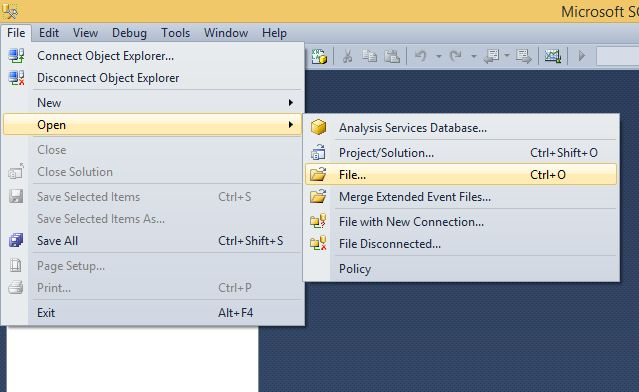Click the Start Debugging play arrow
Viewport: 639px width, 392px height.
click(x=582, y=56)
